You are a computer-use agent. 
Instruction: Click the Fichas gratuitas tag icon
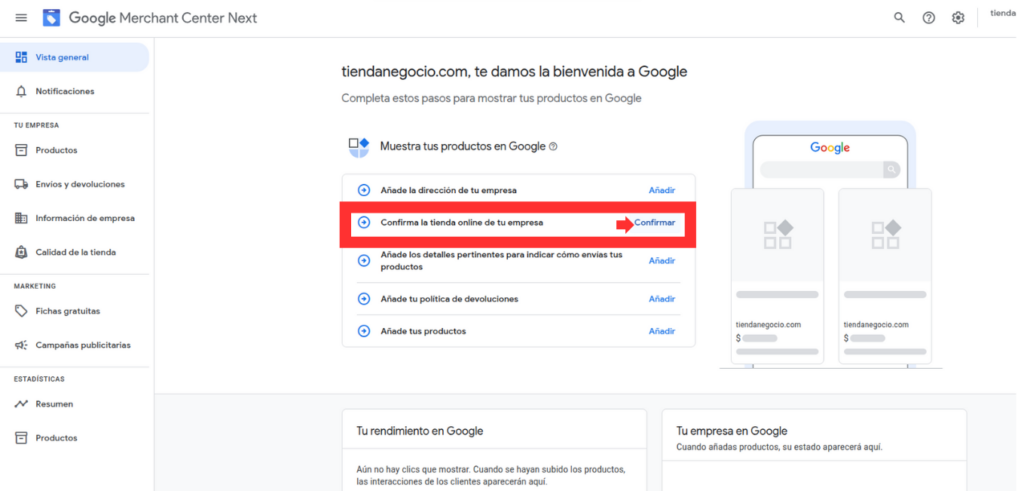22,311
